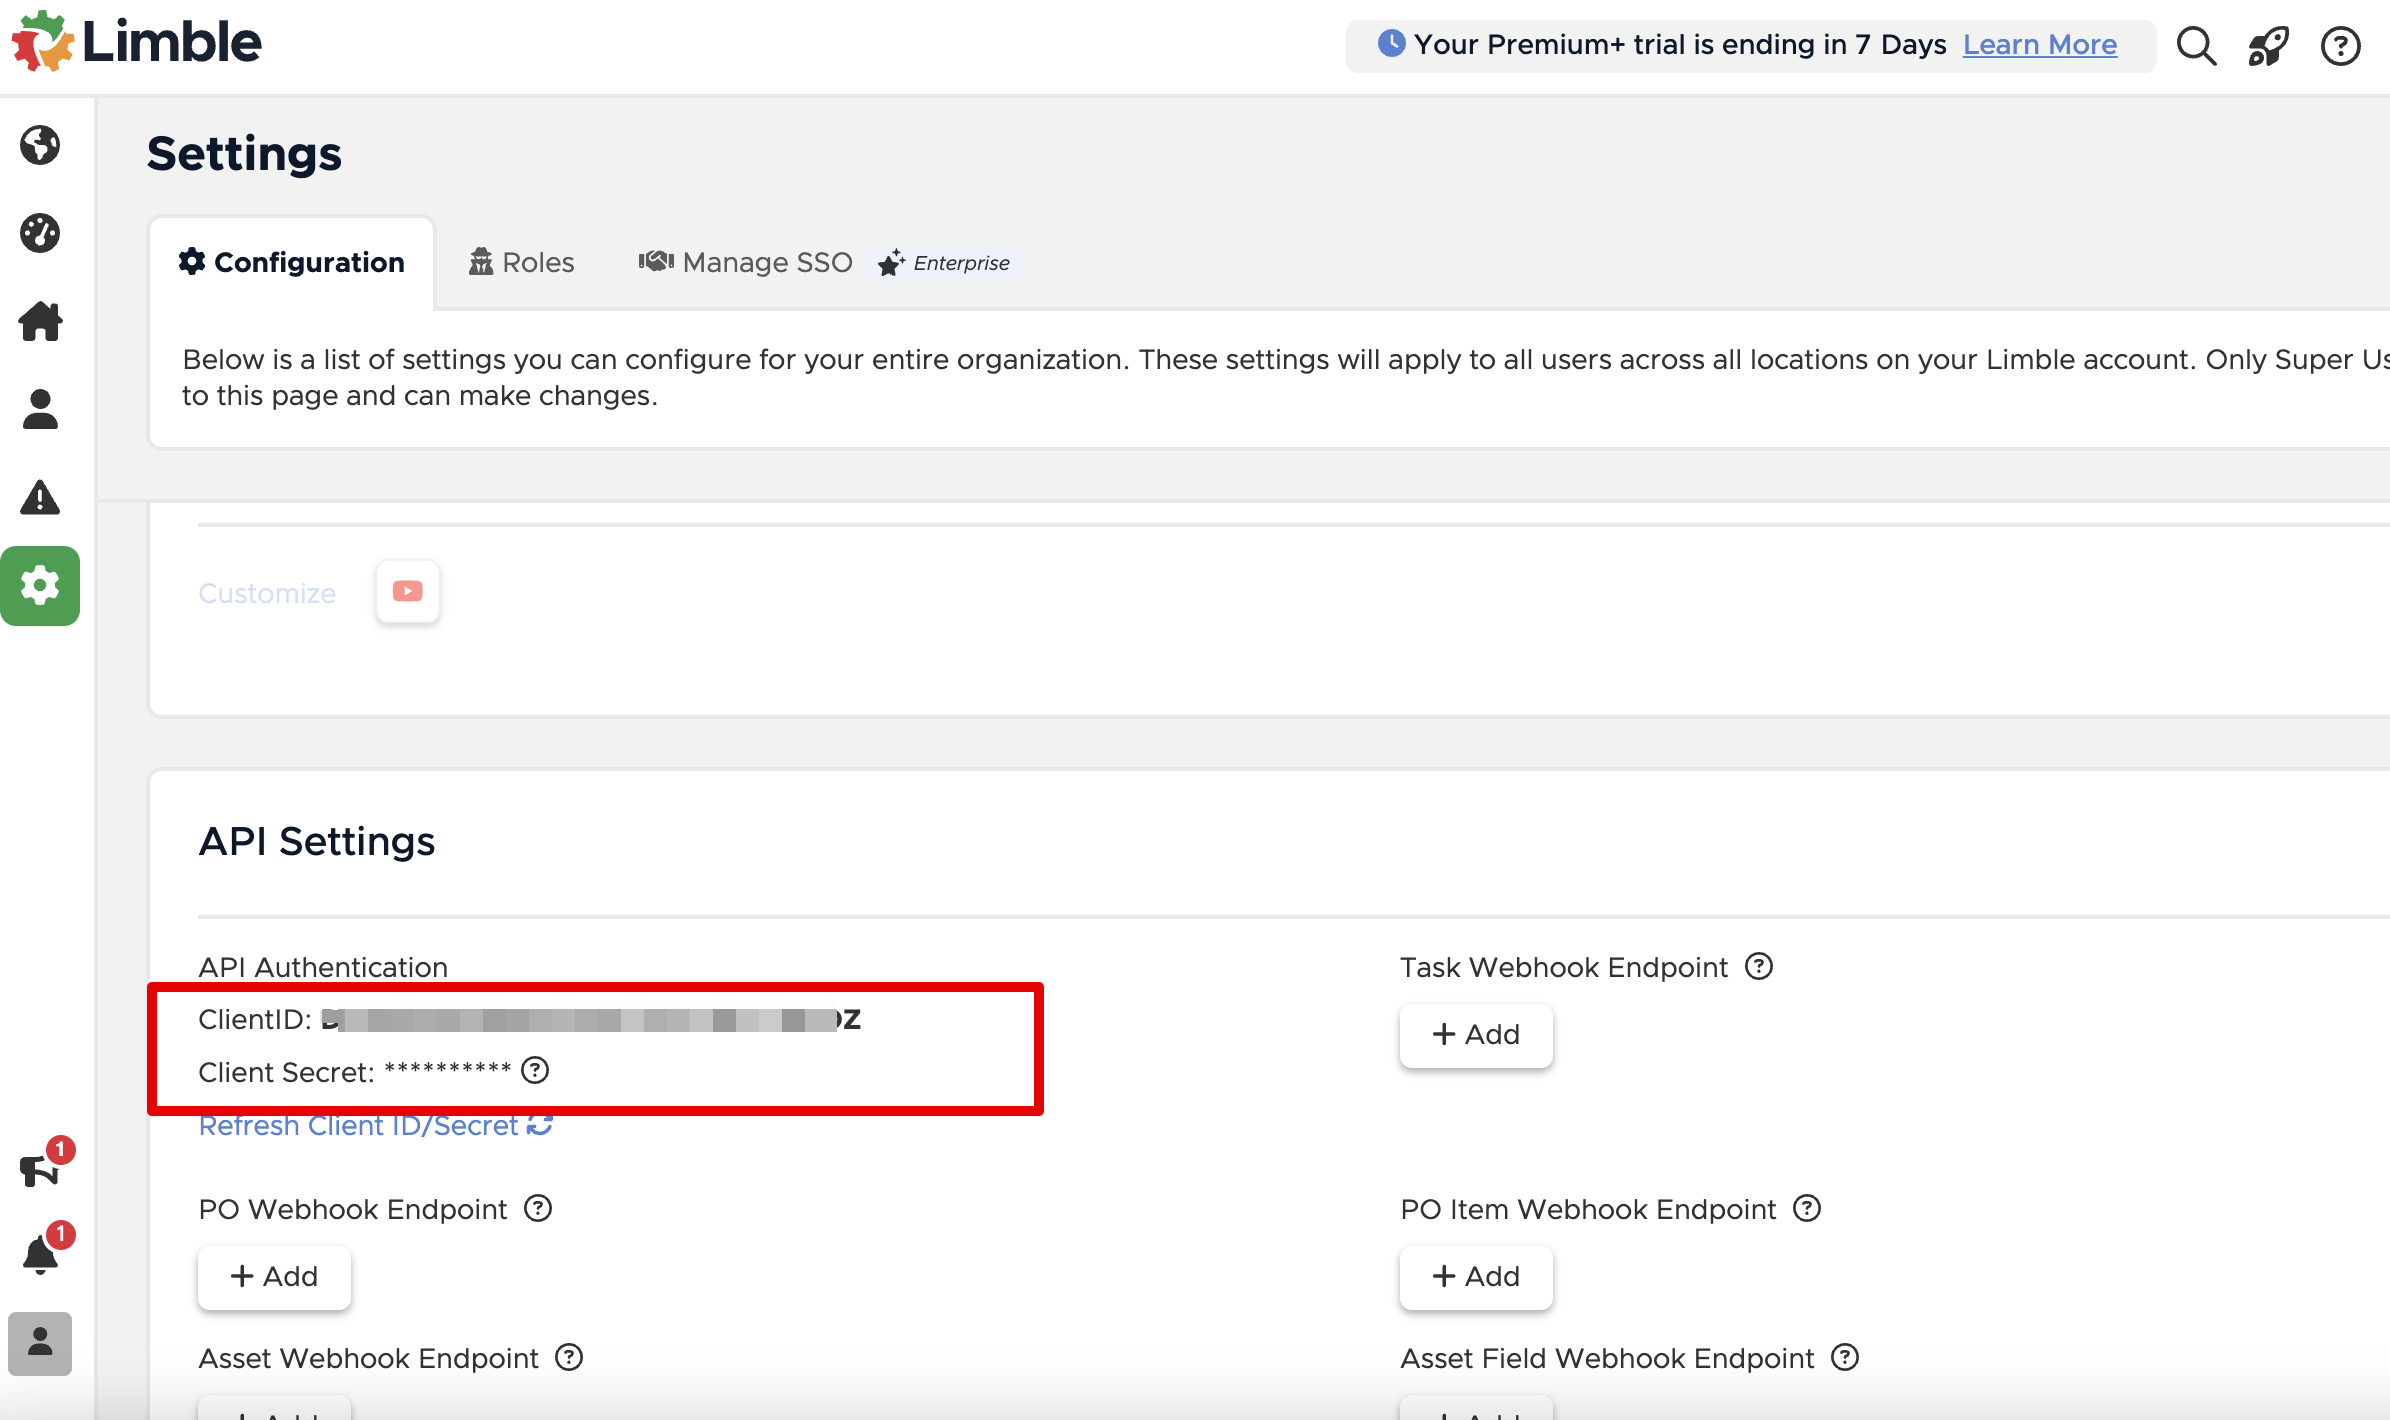
Task: Add a PO Webhook Endpoint
Action: [274, 1277]
